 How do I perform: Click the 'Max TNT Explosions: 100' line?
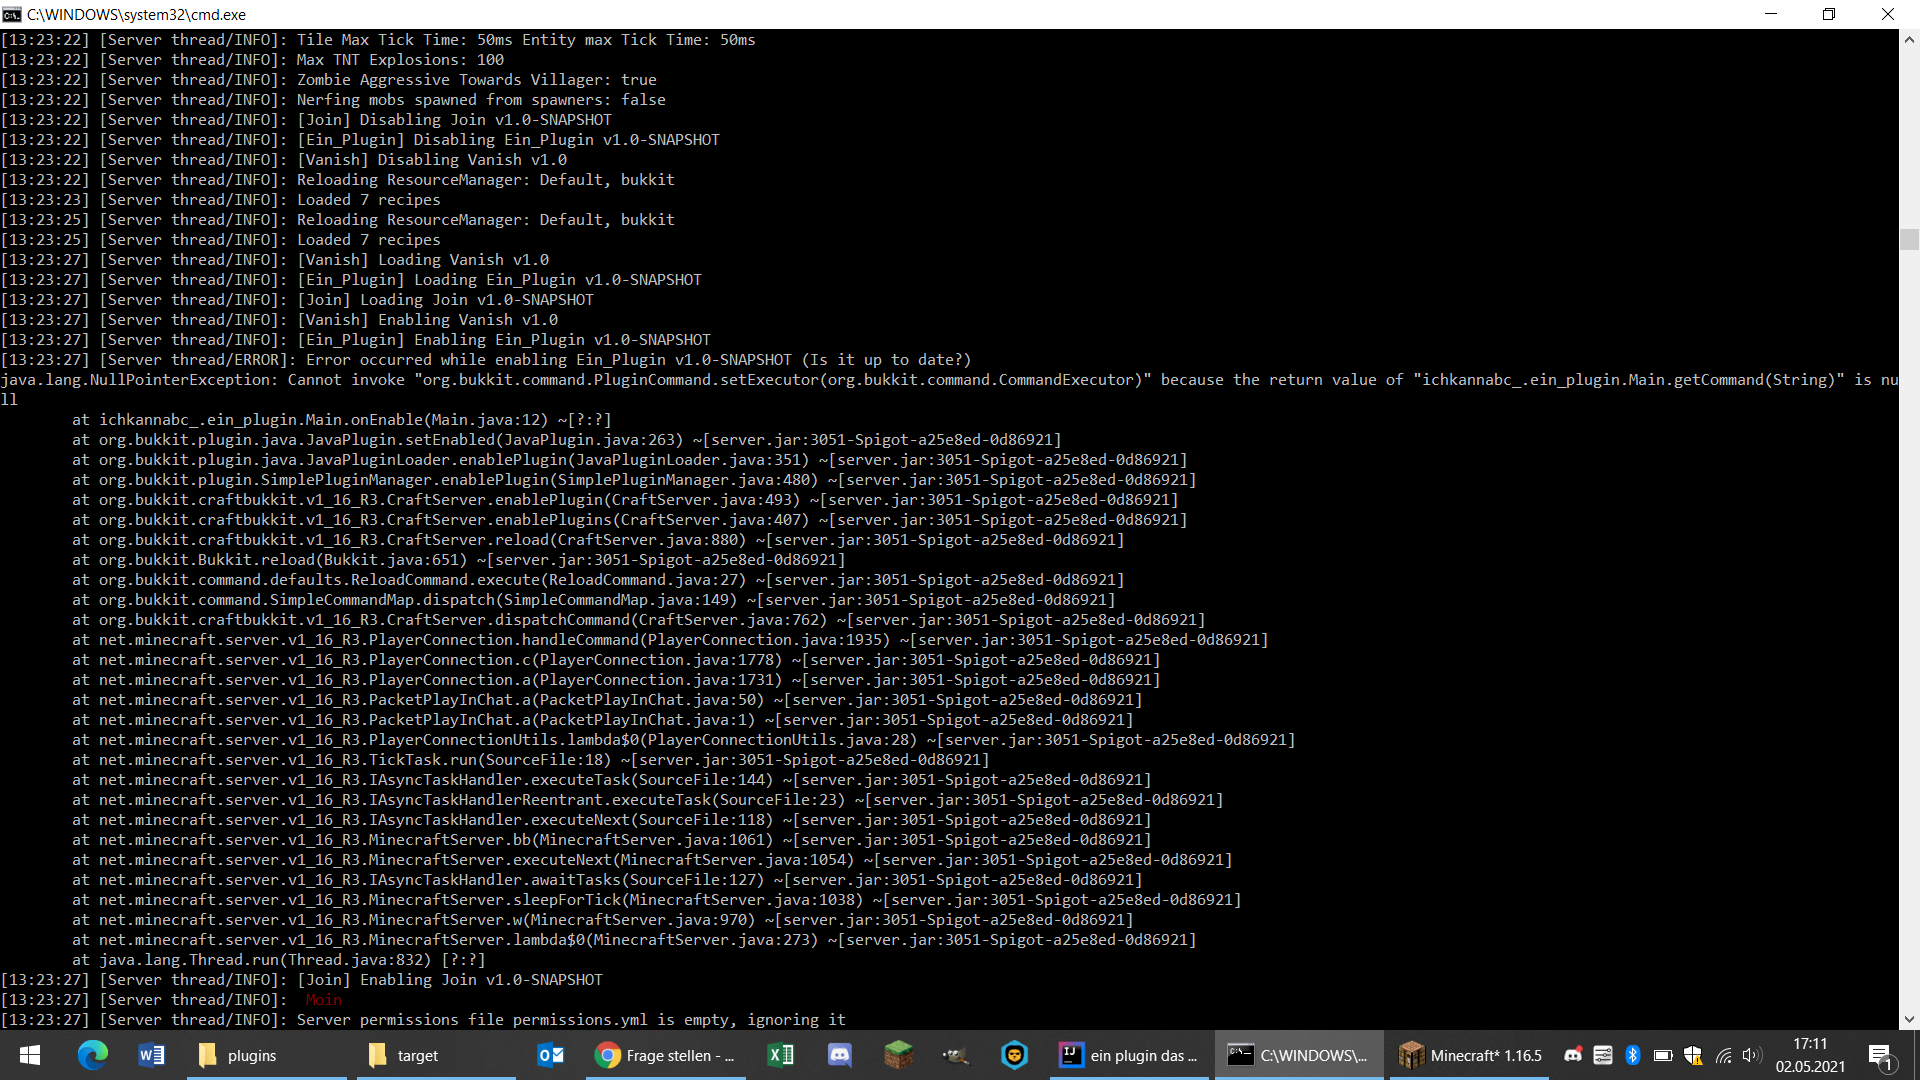[252, 60]
